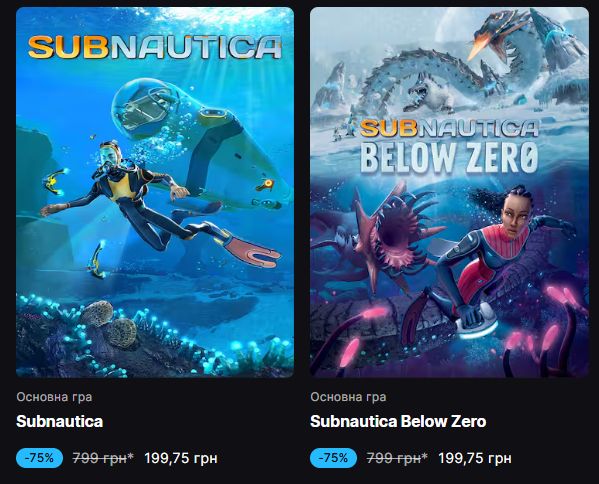Click the 'Основна гра' label above Subnautica

coord(54,397)
